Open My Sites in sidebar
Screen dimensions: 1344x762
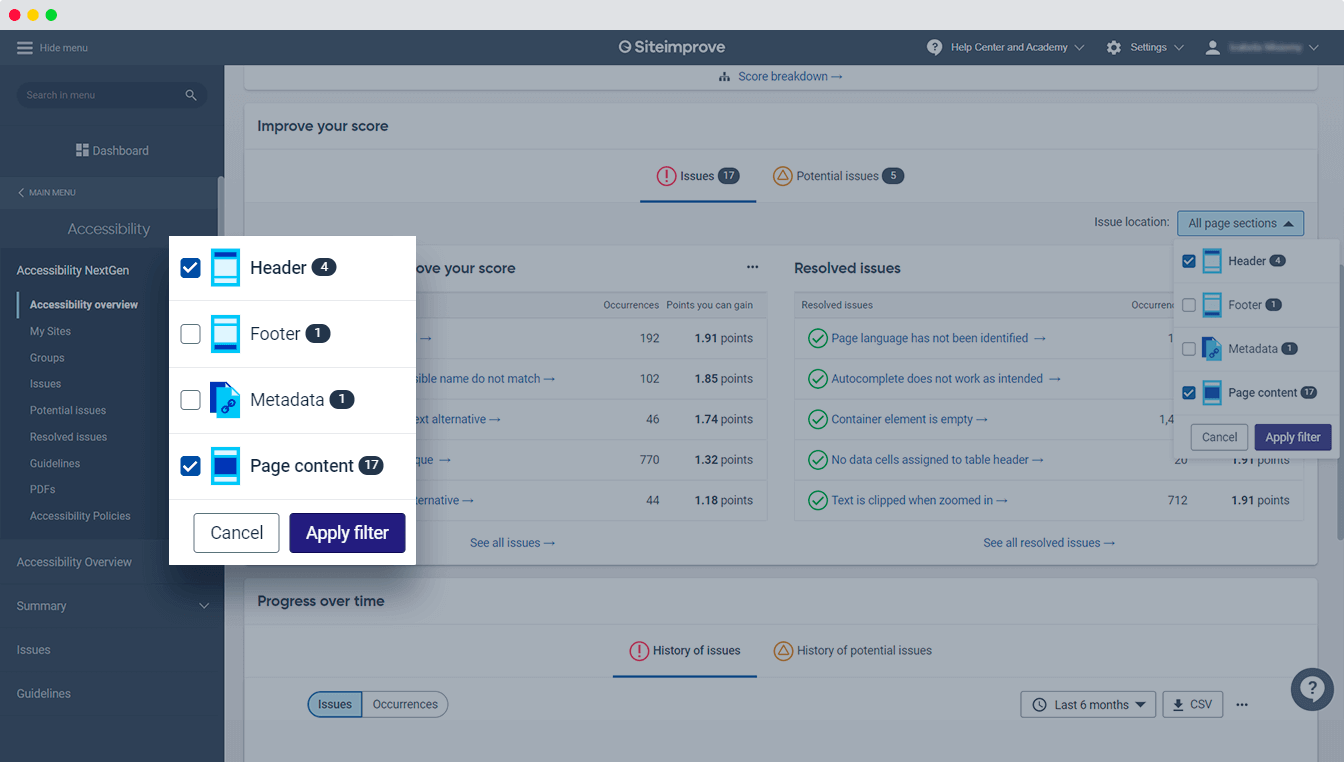pyautogui.click(x=50, y=331)
